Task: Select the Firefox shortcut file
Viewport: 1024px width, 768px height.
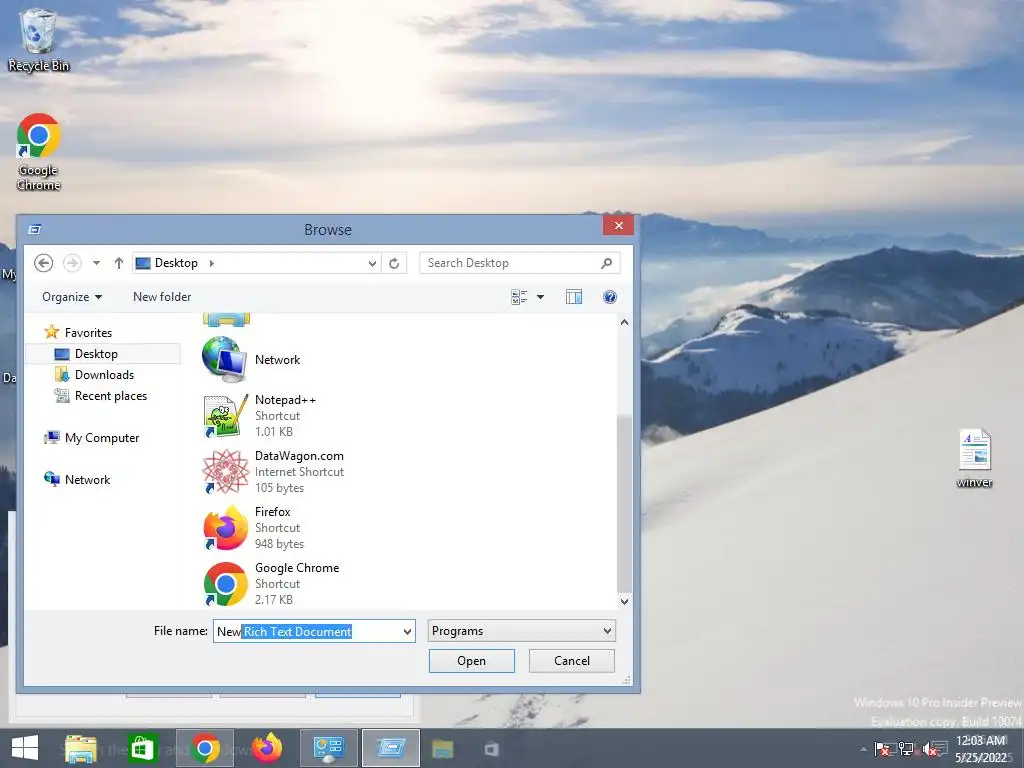Action: click(253, 528)
